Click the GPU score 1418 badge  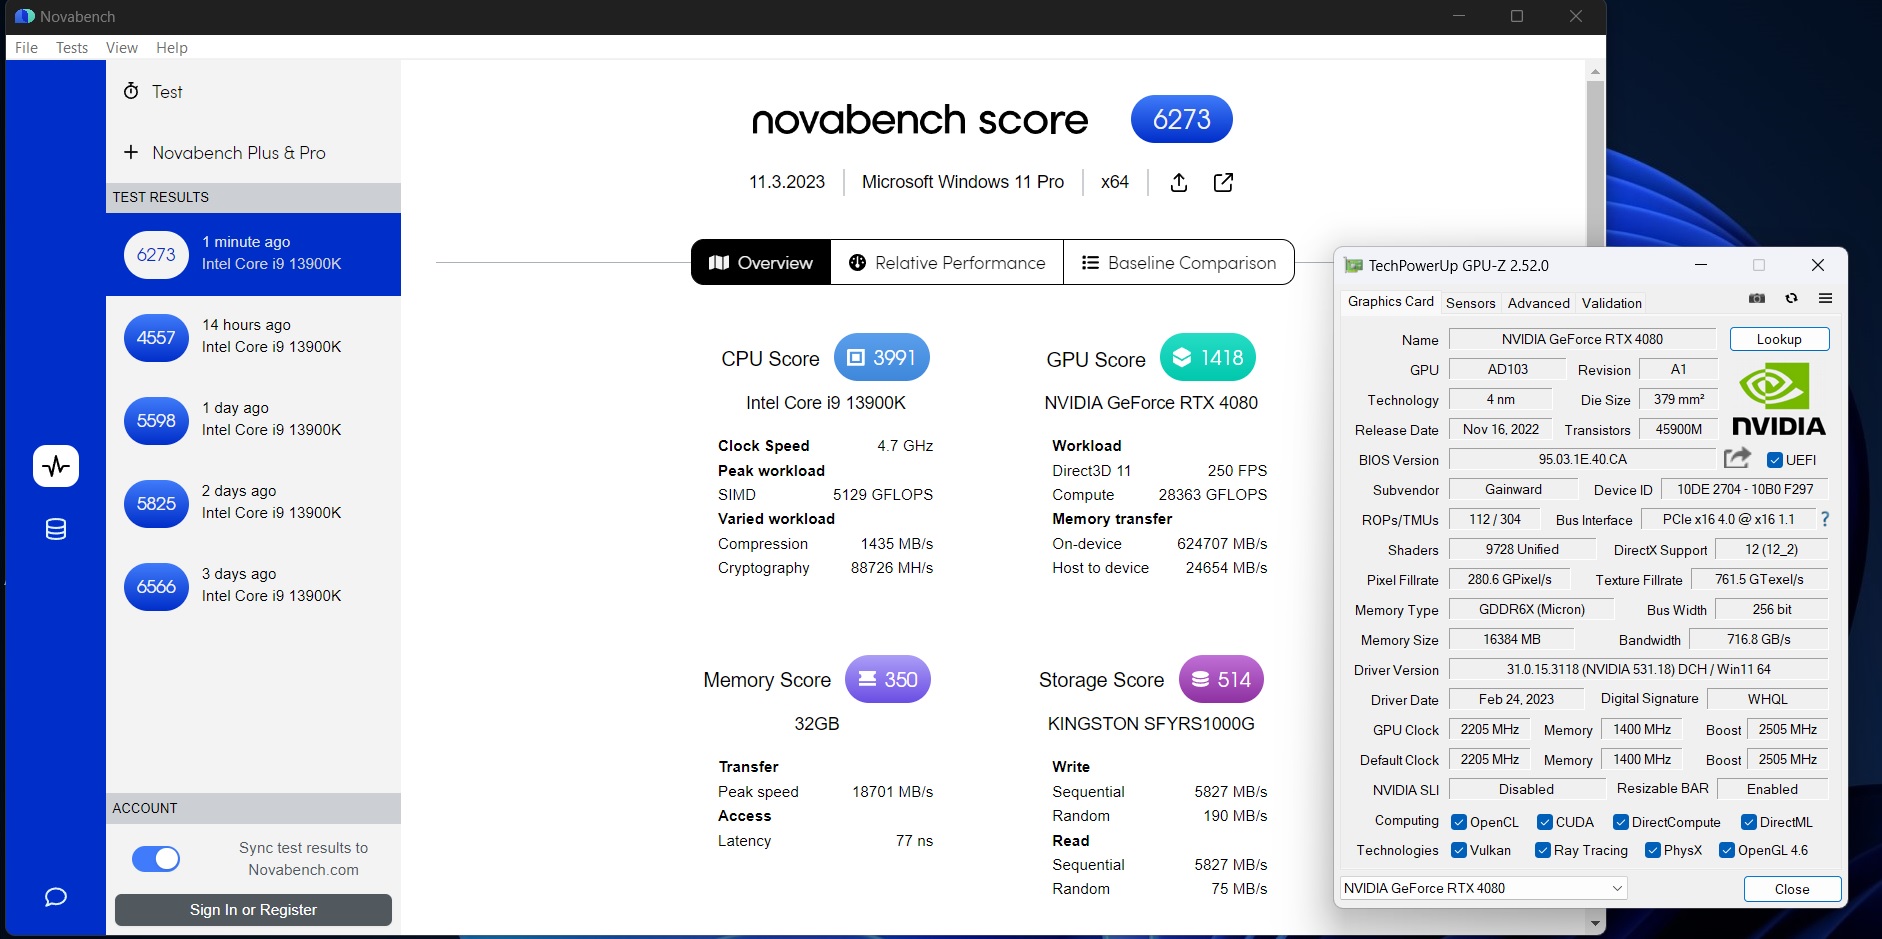click(x=1208, y=358)
